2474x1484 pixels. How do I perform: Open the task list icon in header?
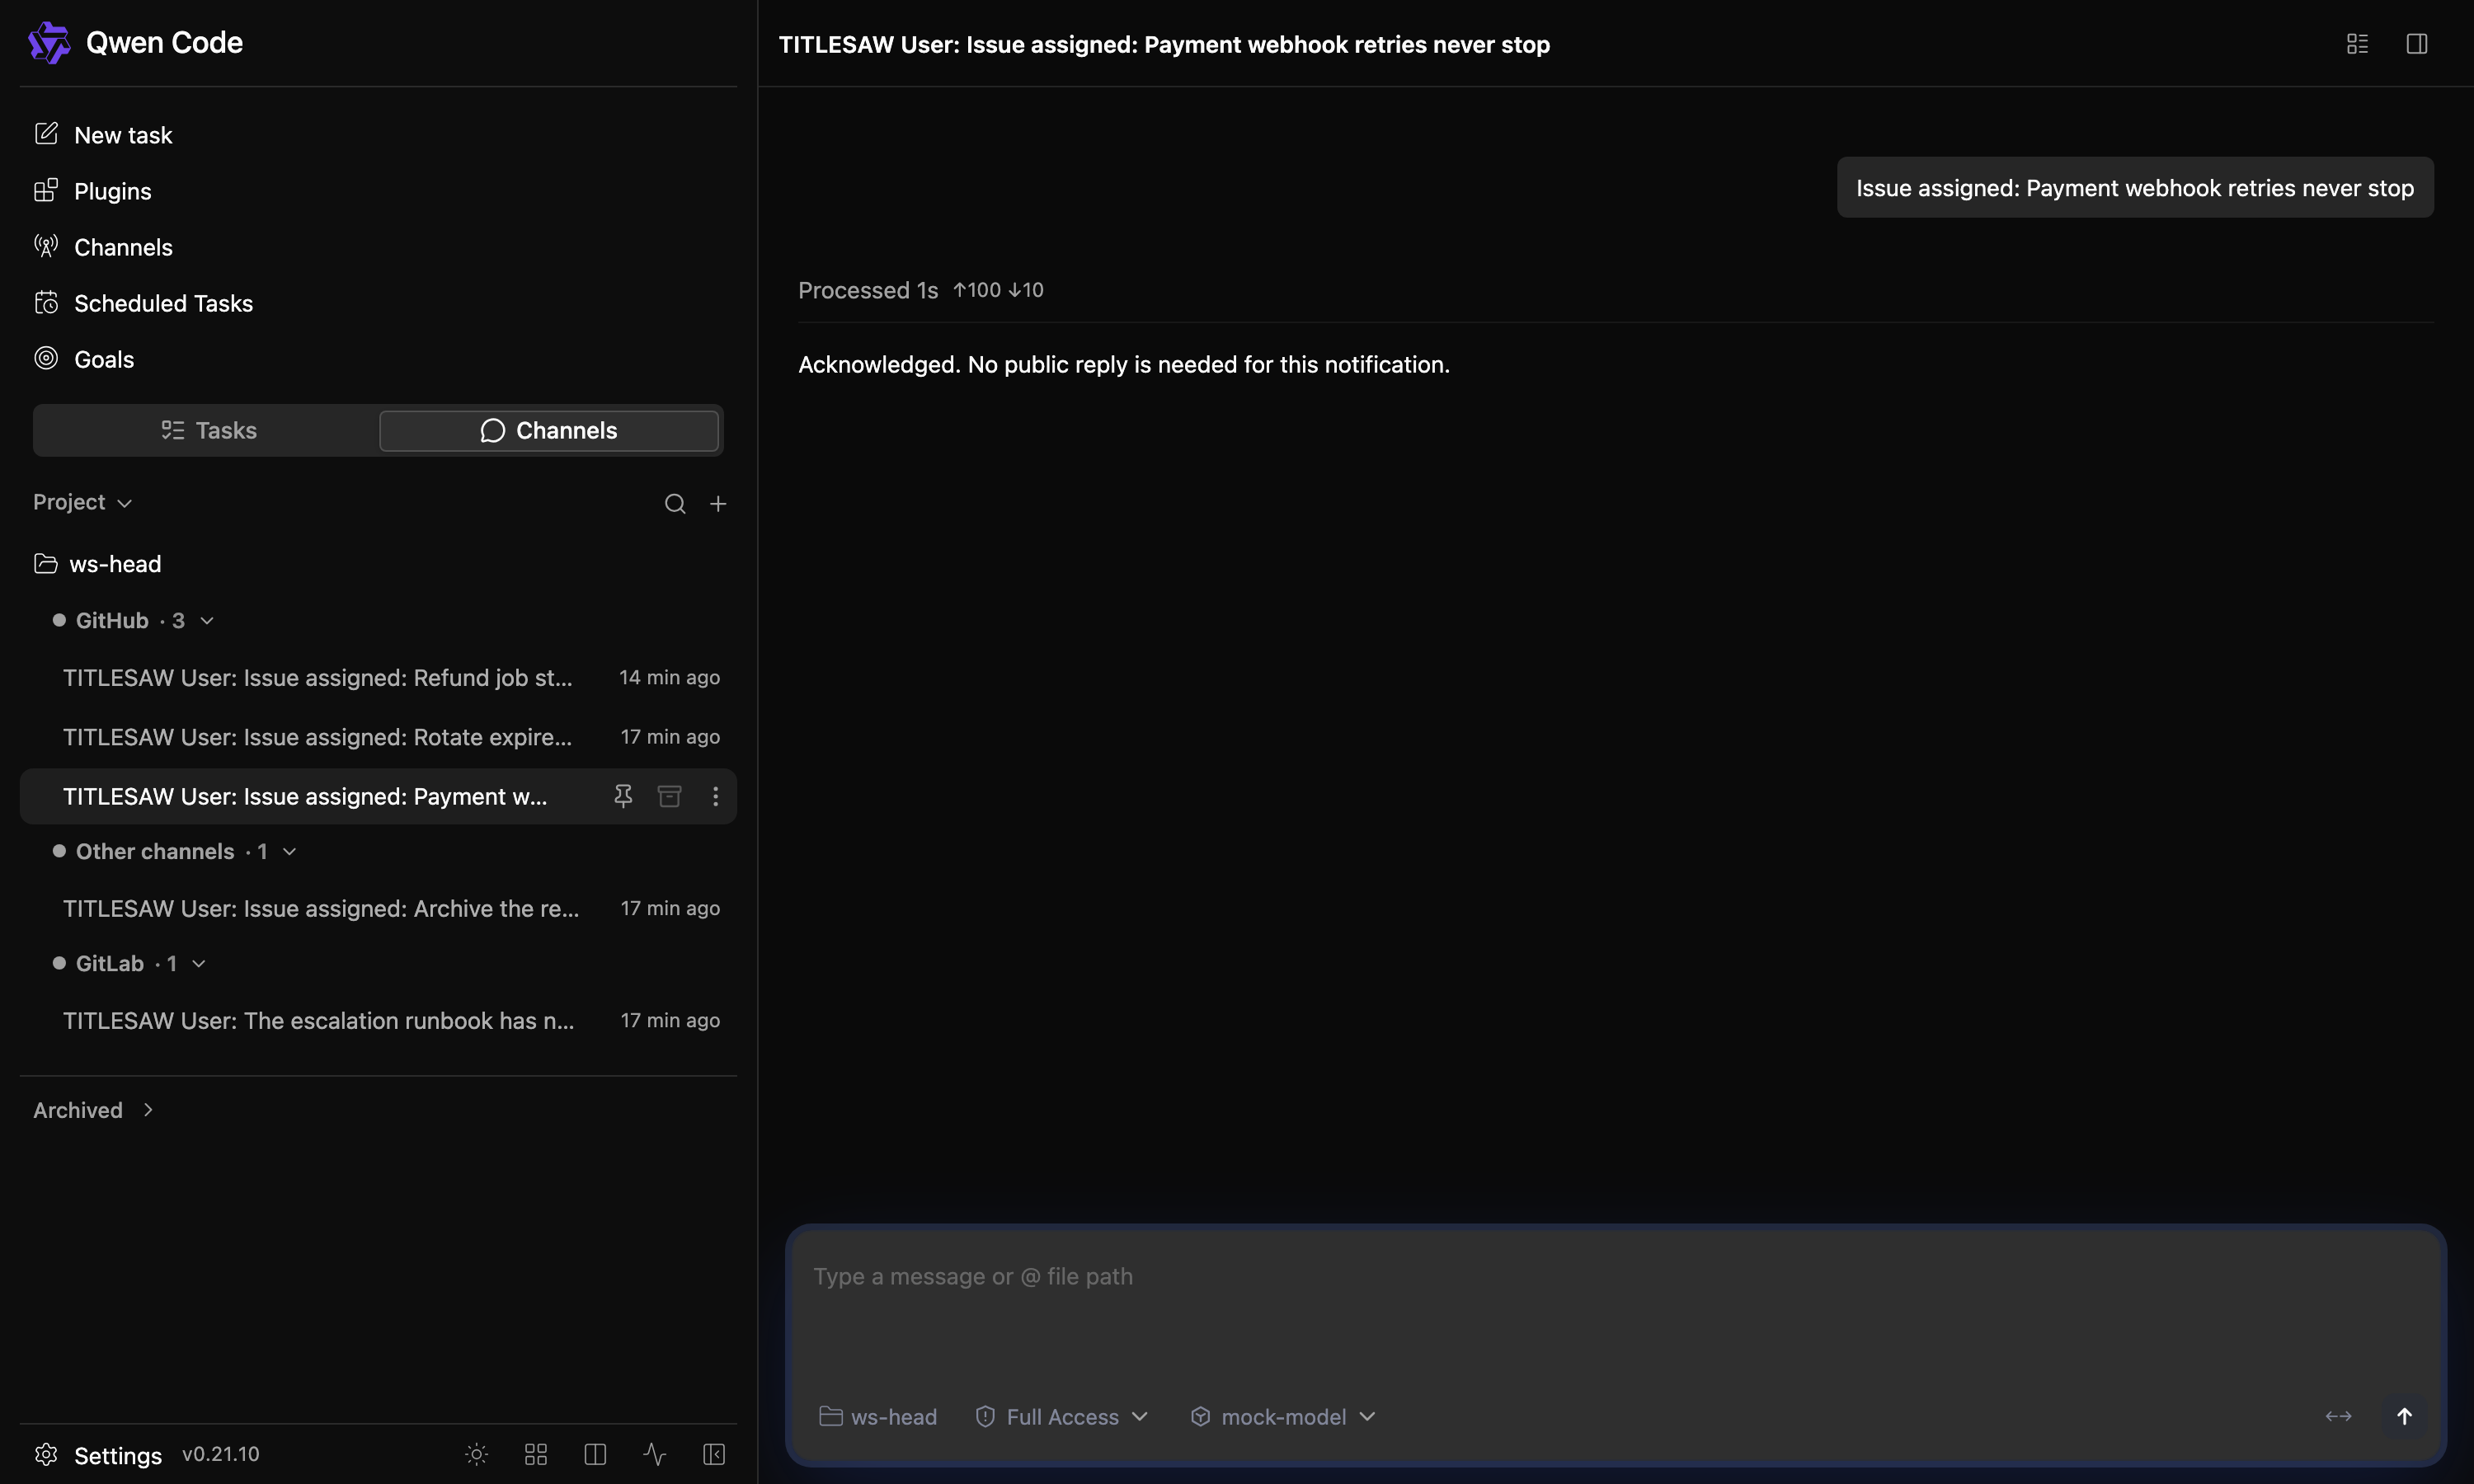point(2357,44)
